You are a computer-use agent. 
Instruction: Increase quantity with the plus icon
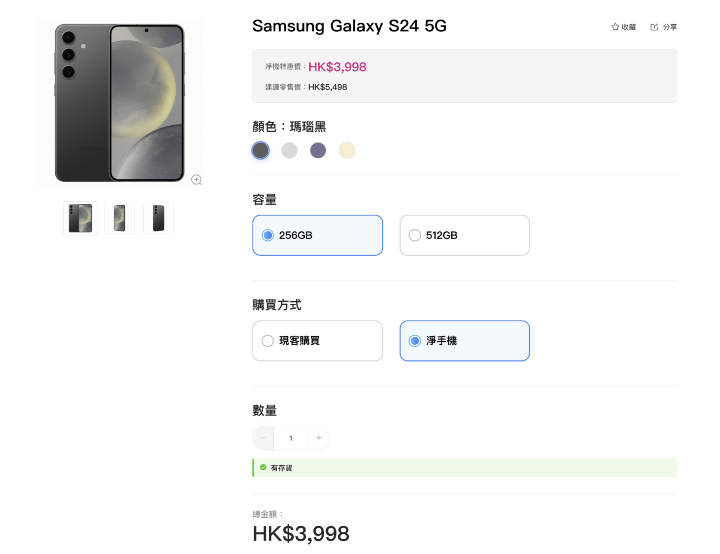coord(319,438)
